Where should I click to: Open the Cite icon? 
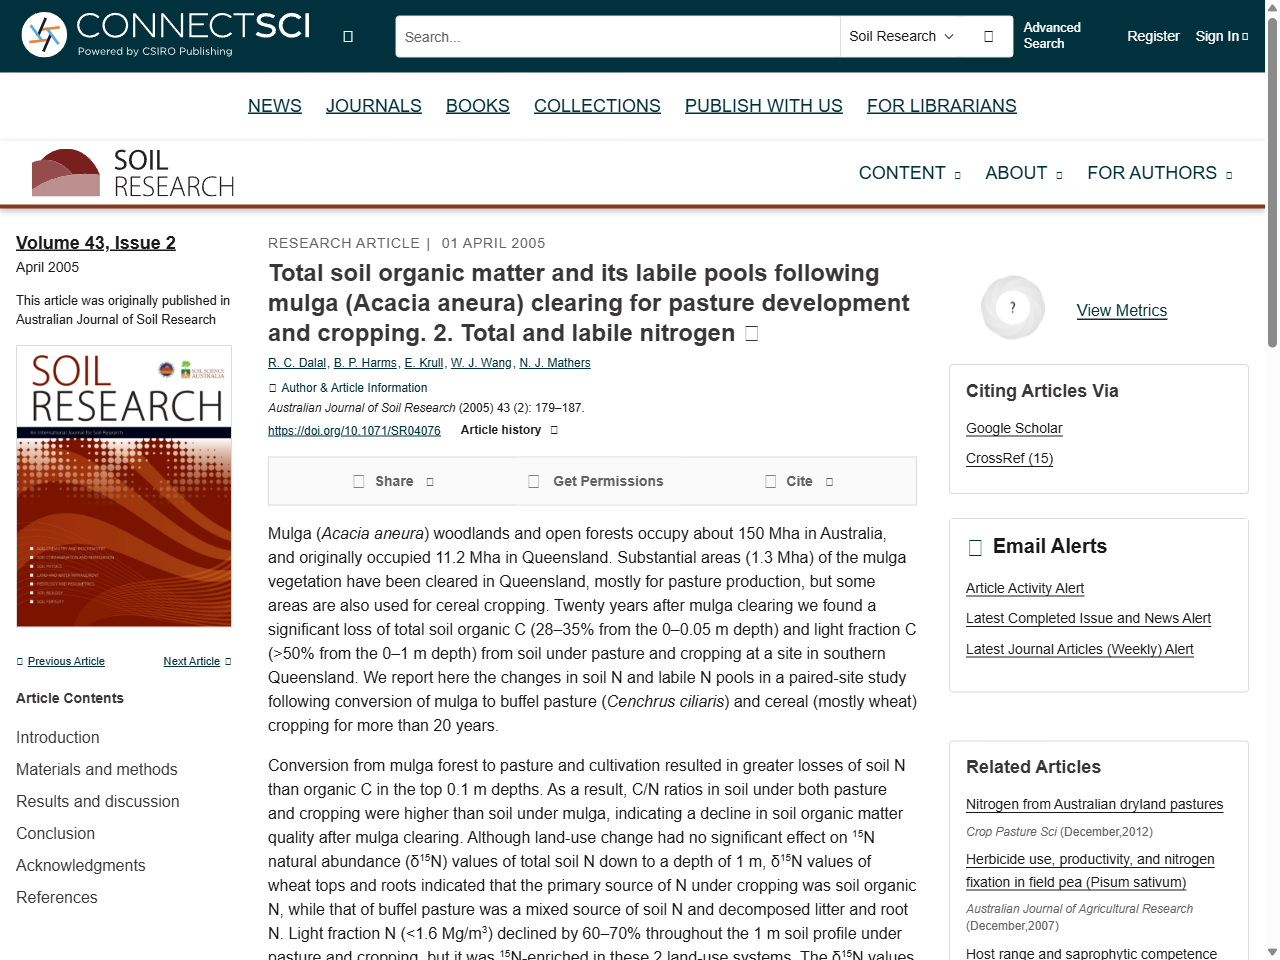tap(770, 481)
